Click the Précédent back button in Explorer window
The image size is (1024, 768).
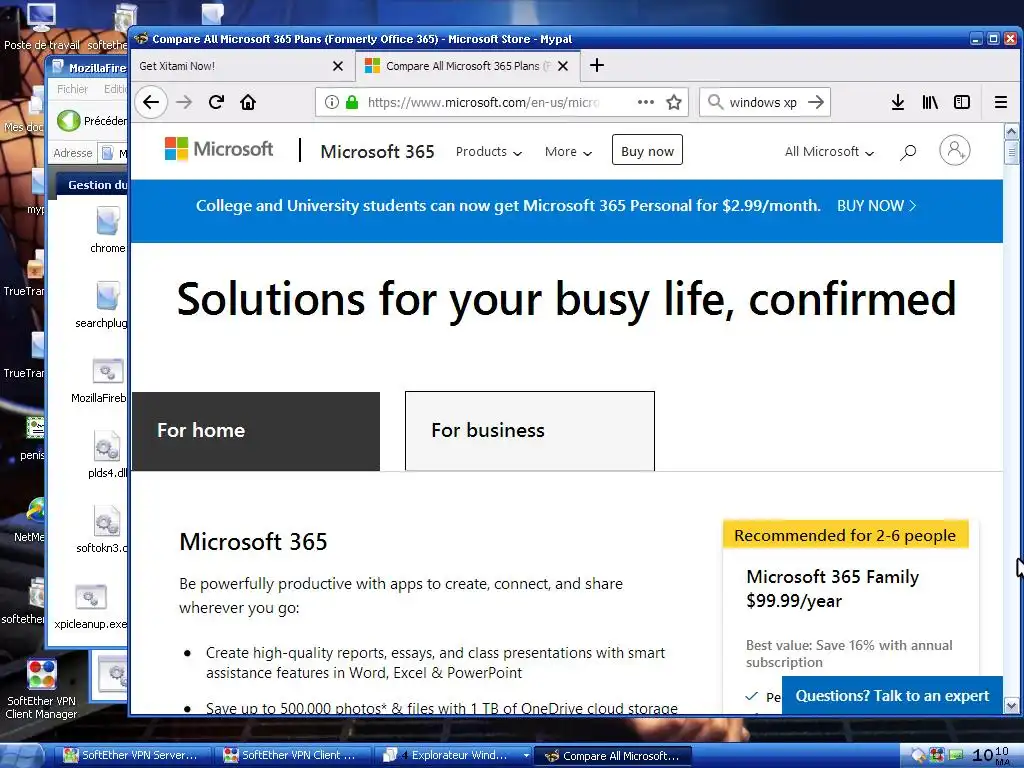(x=92, y=121)
